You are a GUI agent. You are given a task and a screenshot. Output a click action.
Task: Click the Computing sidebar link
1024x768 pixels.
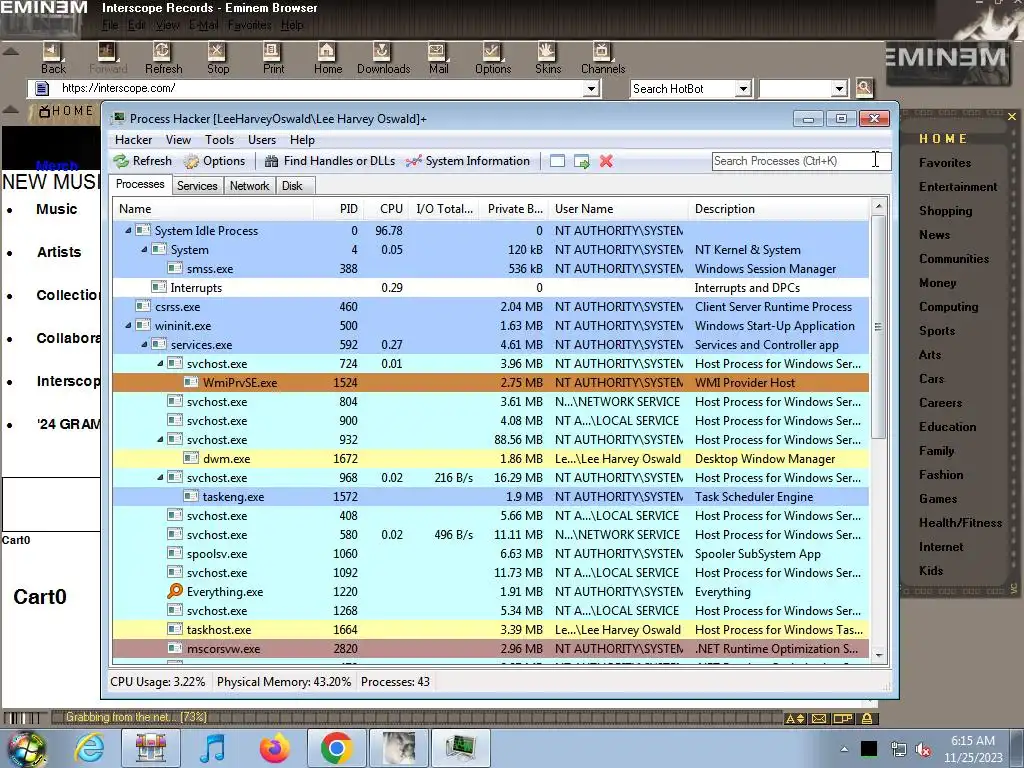[949, 307]
